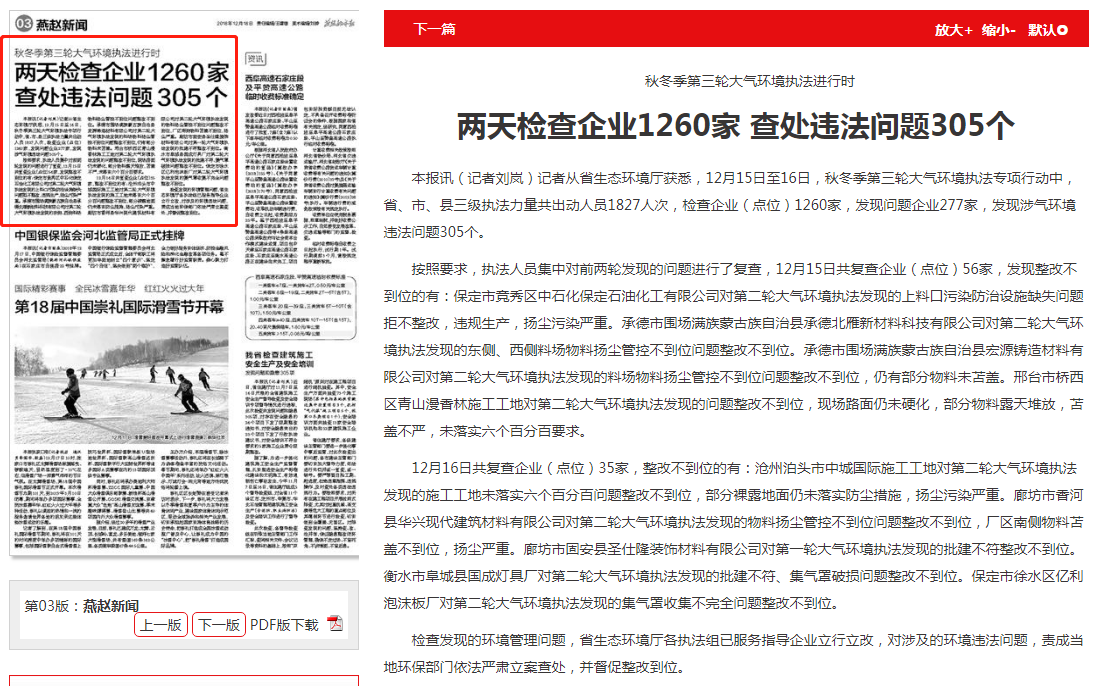The image size is (1096, 686).
Task: Click the paragraph starting 按照要求，执法人员
Action: [x=733, y=350]
